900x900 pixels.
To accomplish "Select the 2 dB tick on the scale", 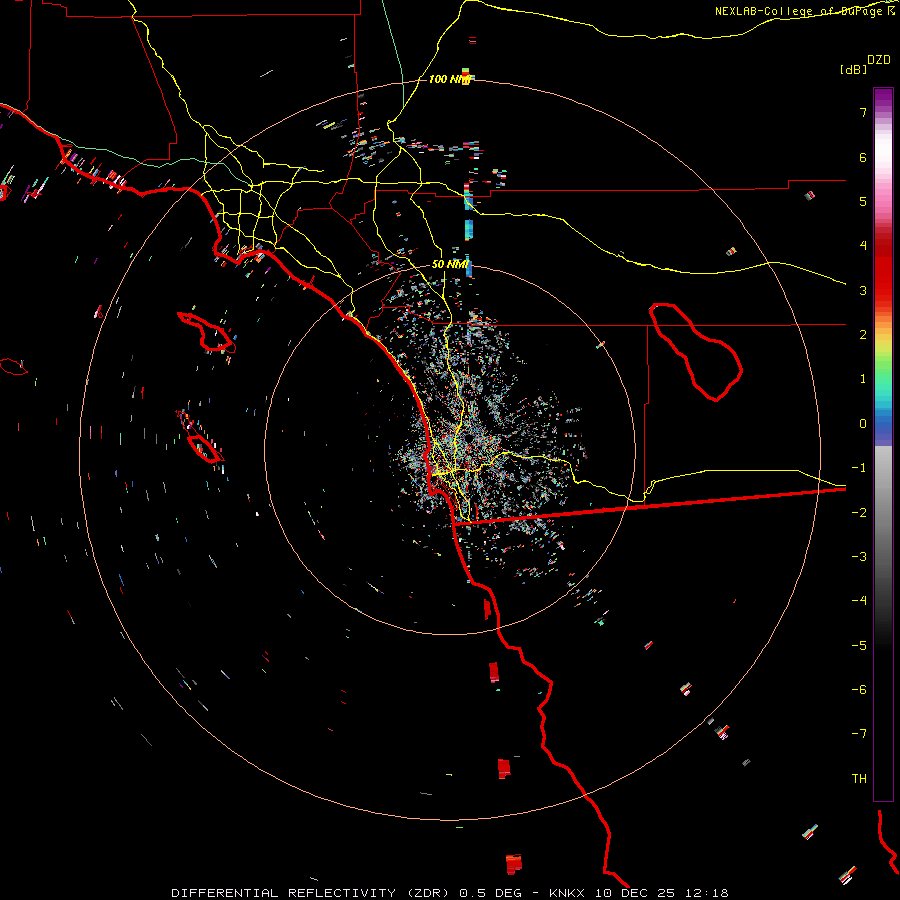I will [863, 335].
